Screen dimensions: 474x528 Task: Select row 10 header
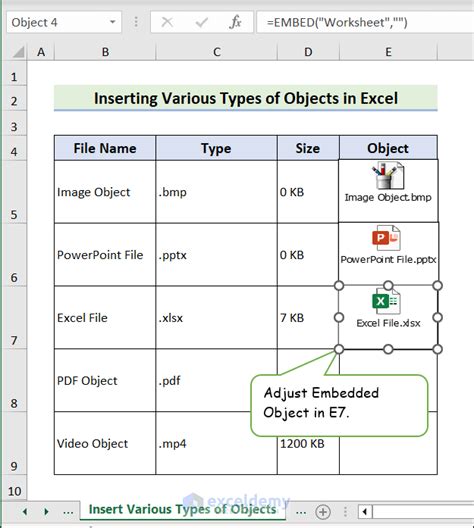pos(14,488)
